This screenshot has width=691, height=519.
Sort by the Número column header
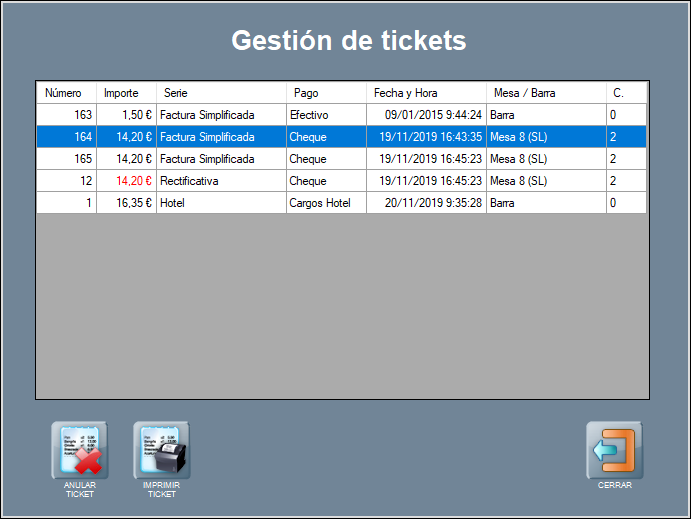click(x=65, y=93)
